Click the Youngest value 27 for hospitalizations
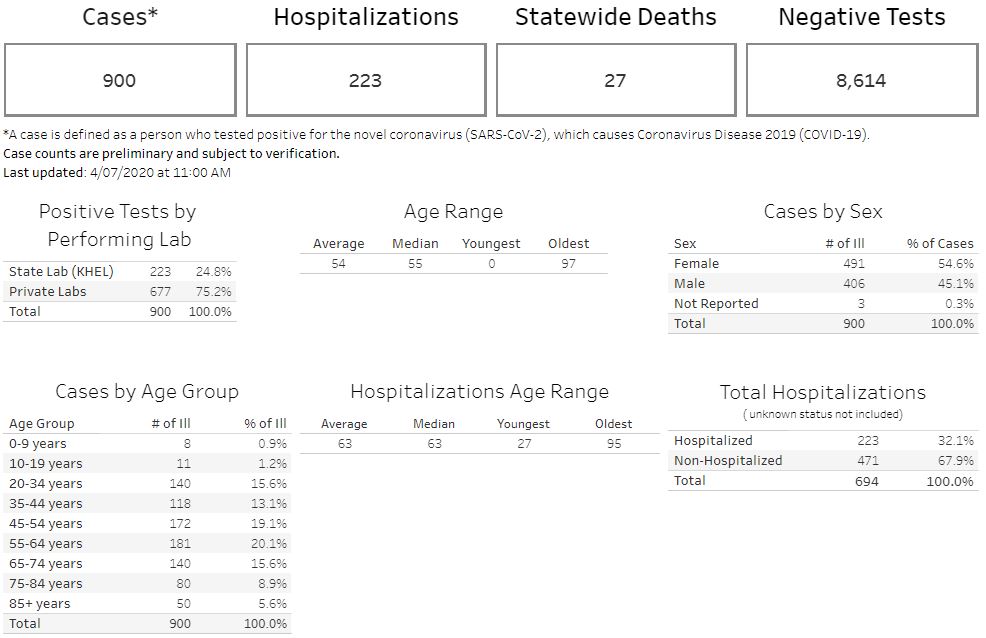986x638 pixels. (x=524, y=443)
